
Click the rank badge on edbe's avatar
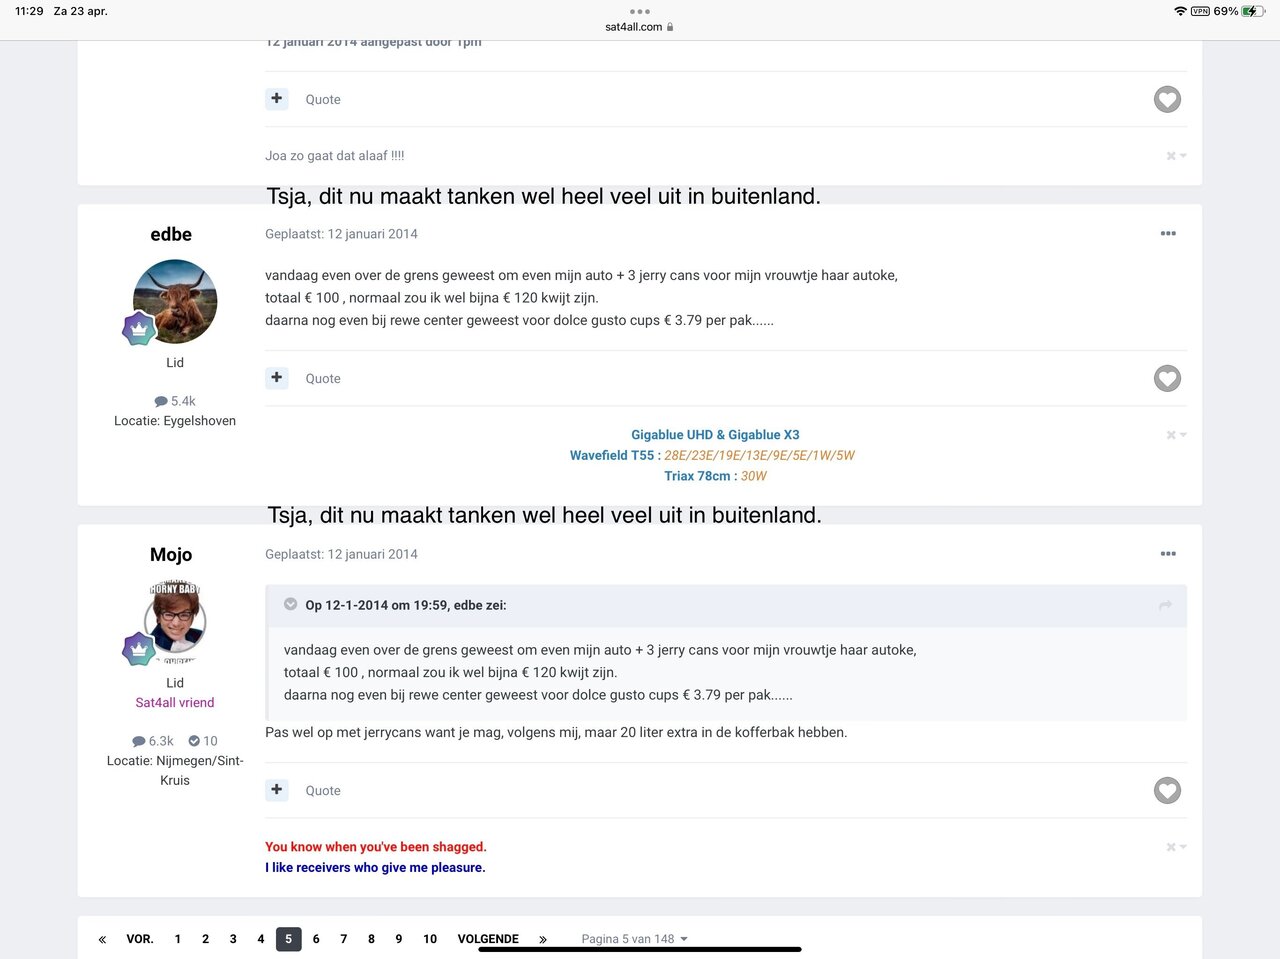click(x=139, y=328)
